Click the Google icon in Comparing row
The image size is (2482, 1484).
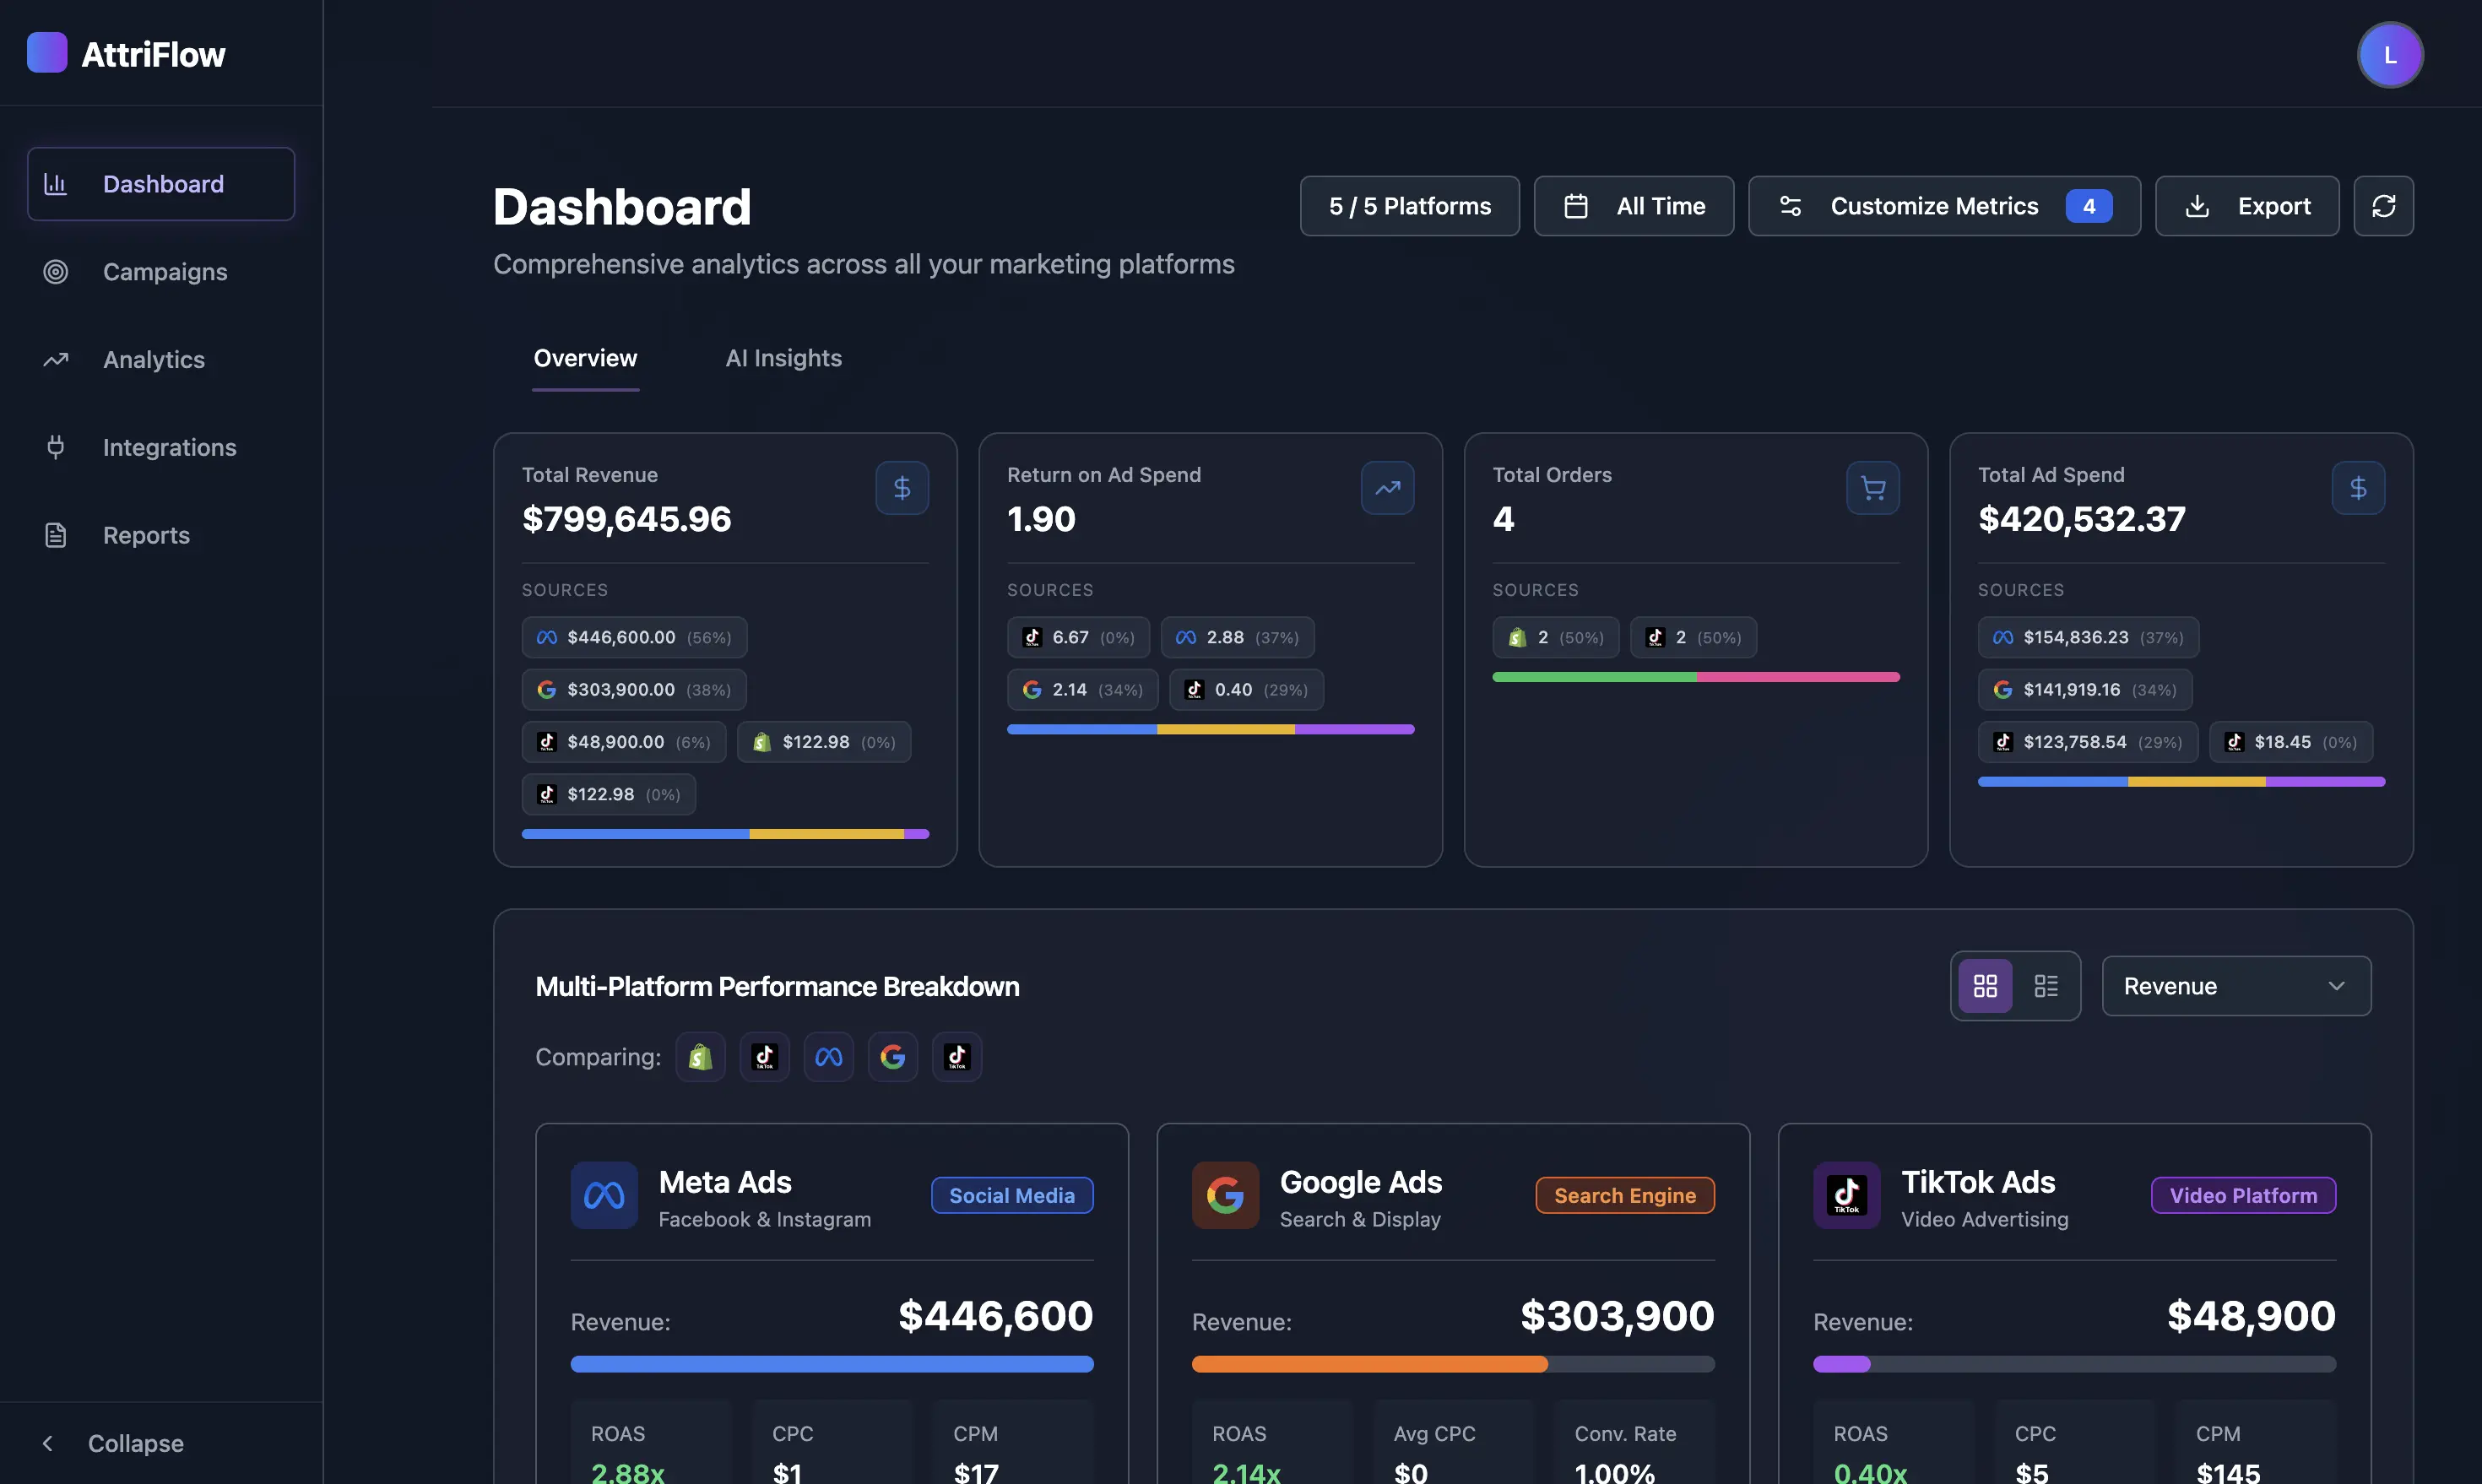892,1057
